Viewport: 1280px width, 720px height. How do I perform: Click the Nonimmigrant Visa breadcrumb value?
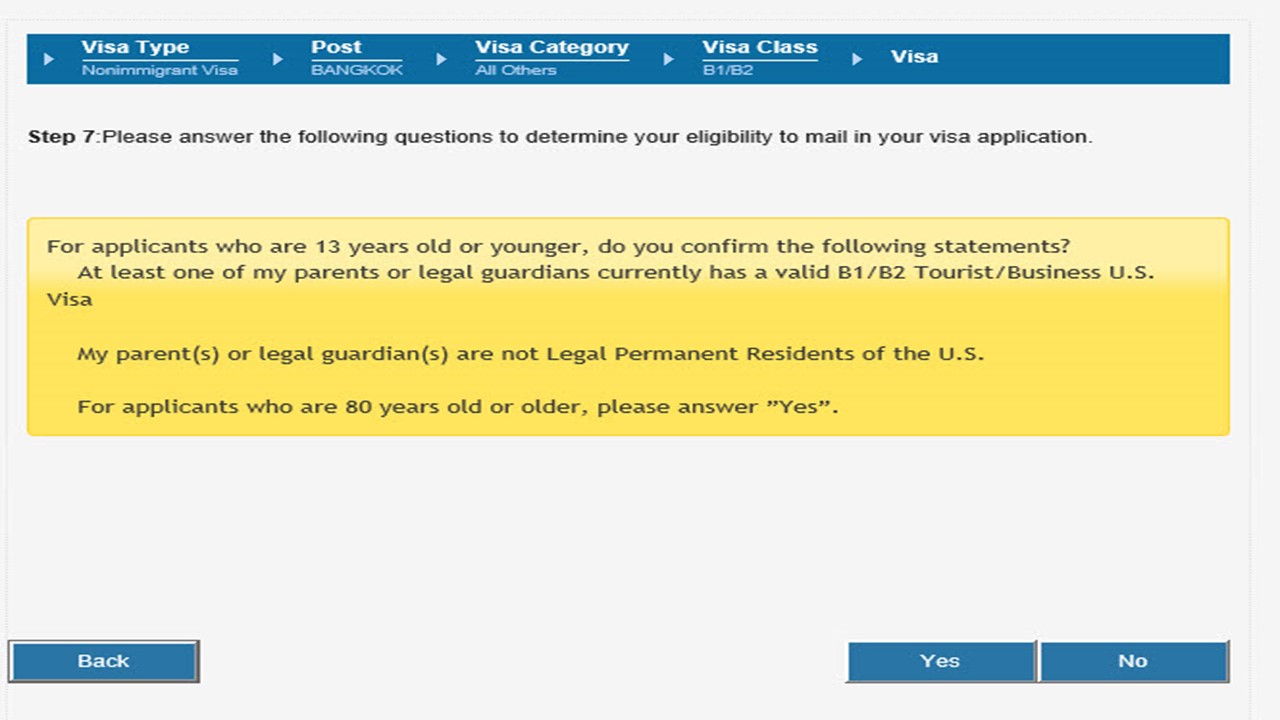[x=159, y=71]
